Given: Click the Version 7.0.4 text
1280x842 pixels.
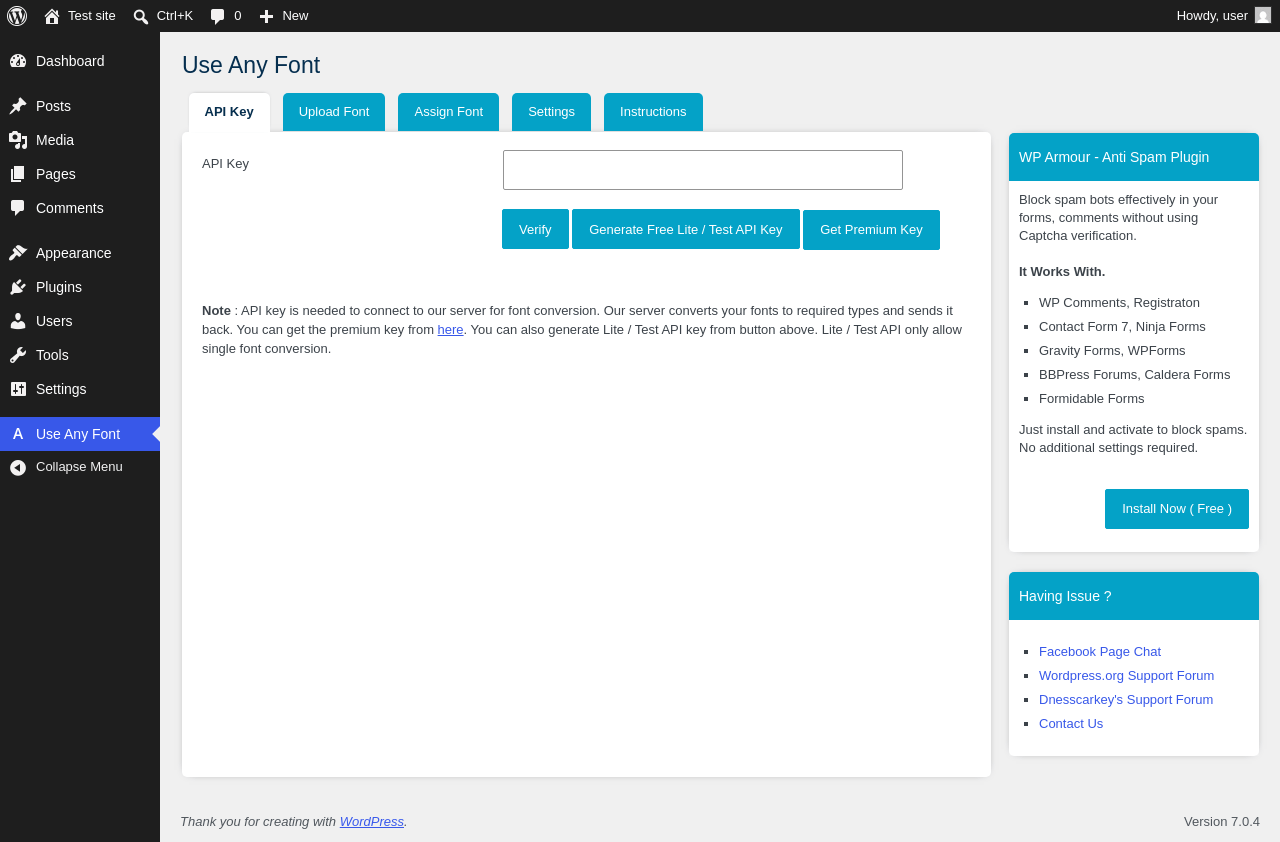Looking at the screenshot, I should (x=1222, y=822).
